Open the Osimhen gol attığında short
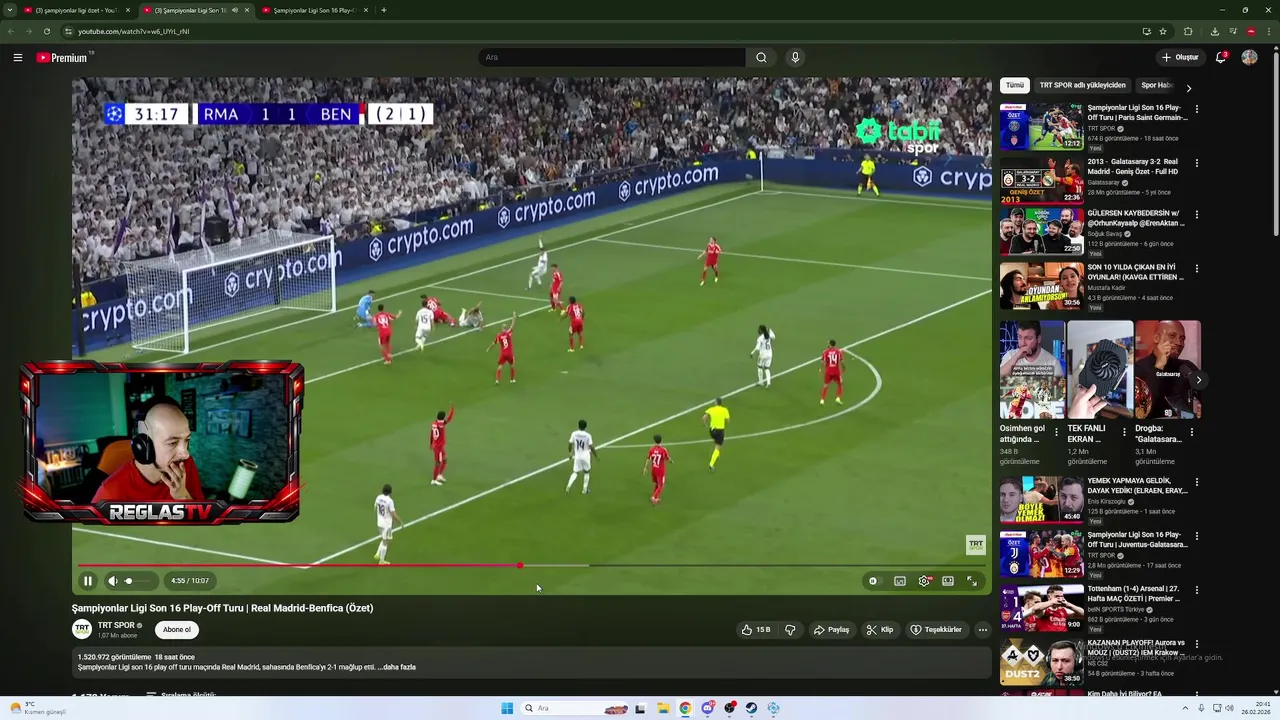Image resolution: width=1280 pixels, height=720 pixels. pyautogui.click(x=1031, y=369)
